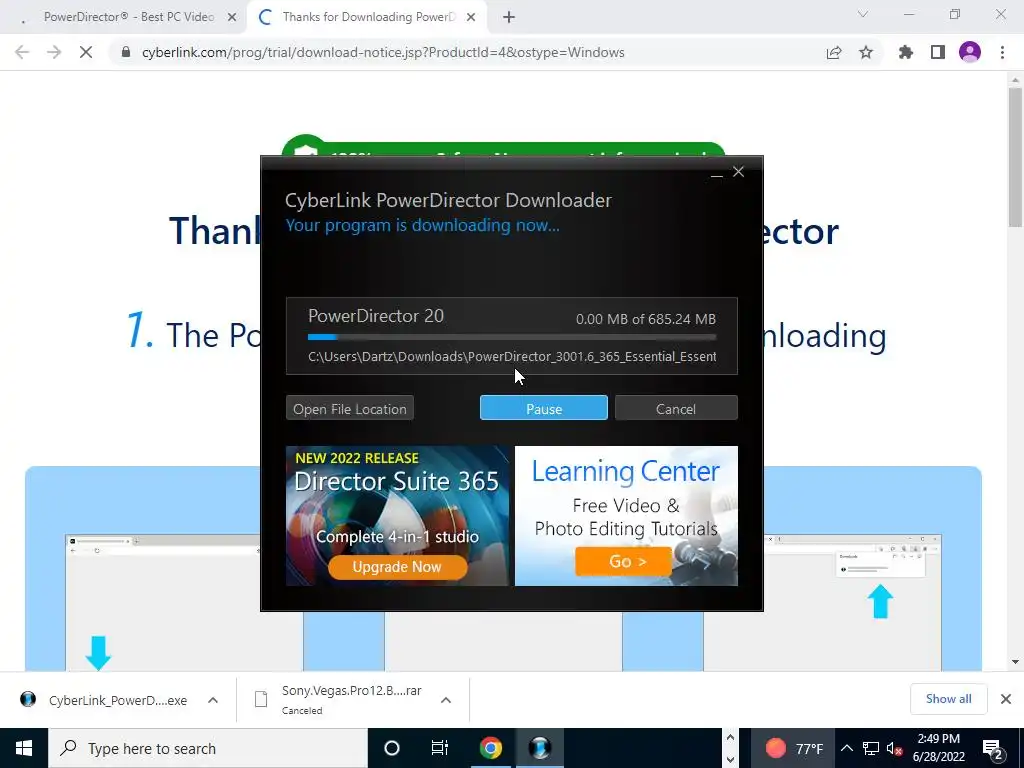The height and width of the screenshot is (768, 1024).
Task: Open a new browser tab
Action: 509,18
